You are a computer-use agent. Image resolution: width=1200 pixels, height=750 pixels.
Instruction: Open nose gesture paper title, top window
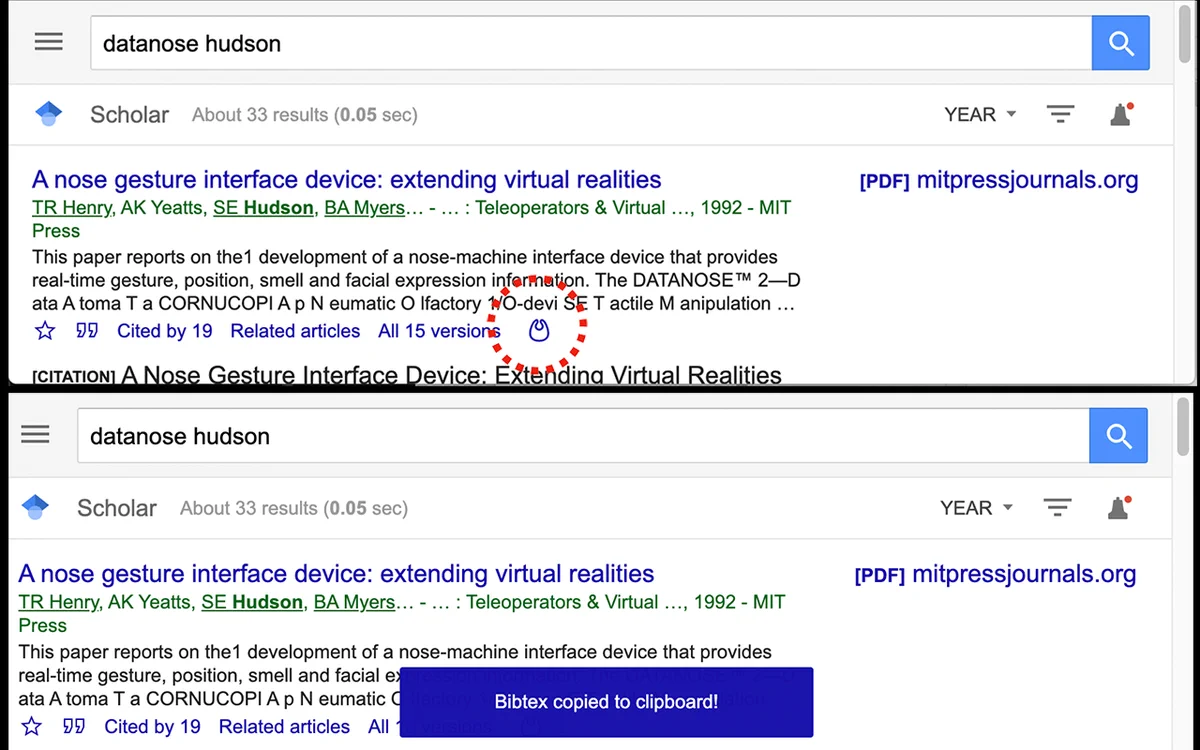pyautogui.click(x=347, y=180)
